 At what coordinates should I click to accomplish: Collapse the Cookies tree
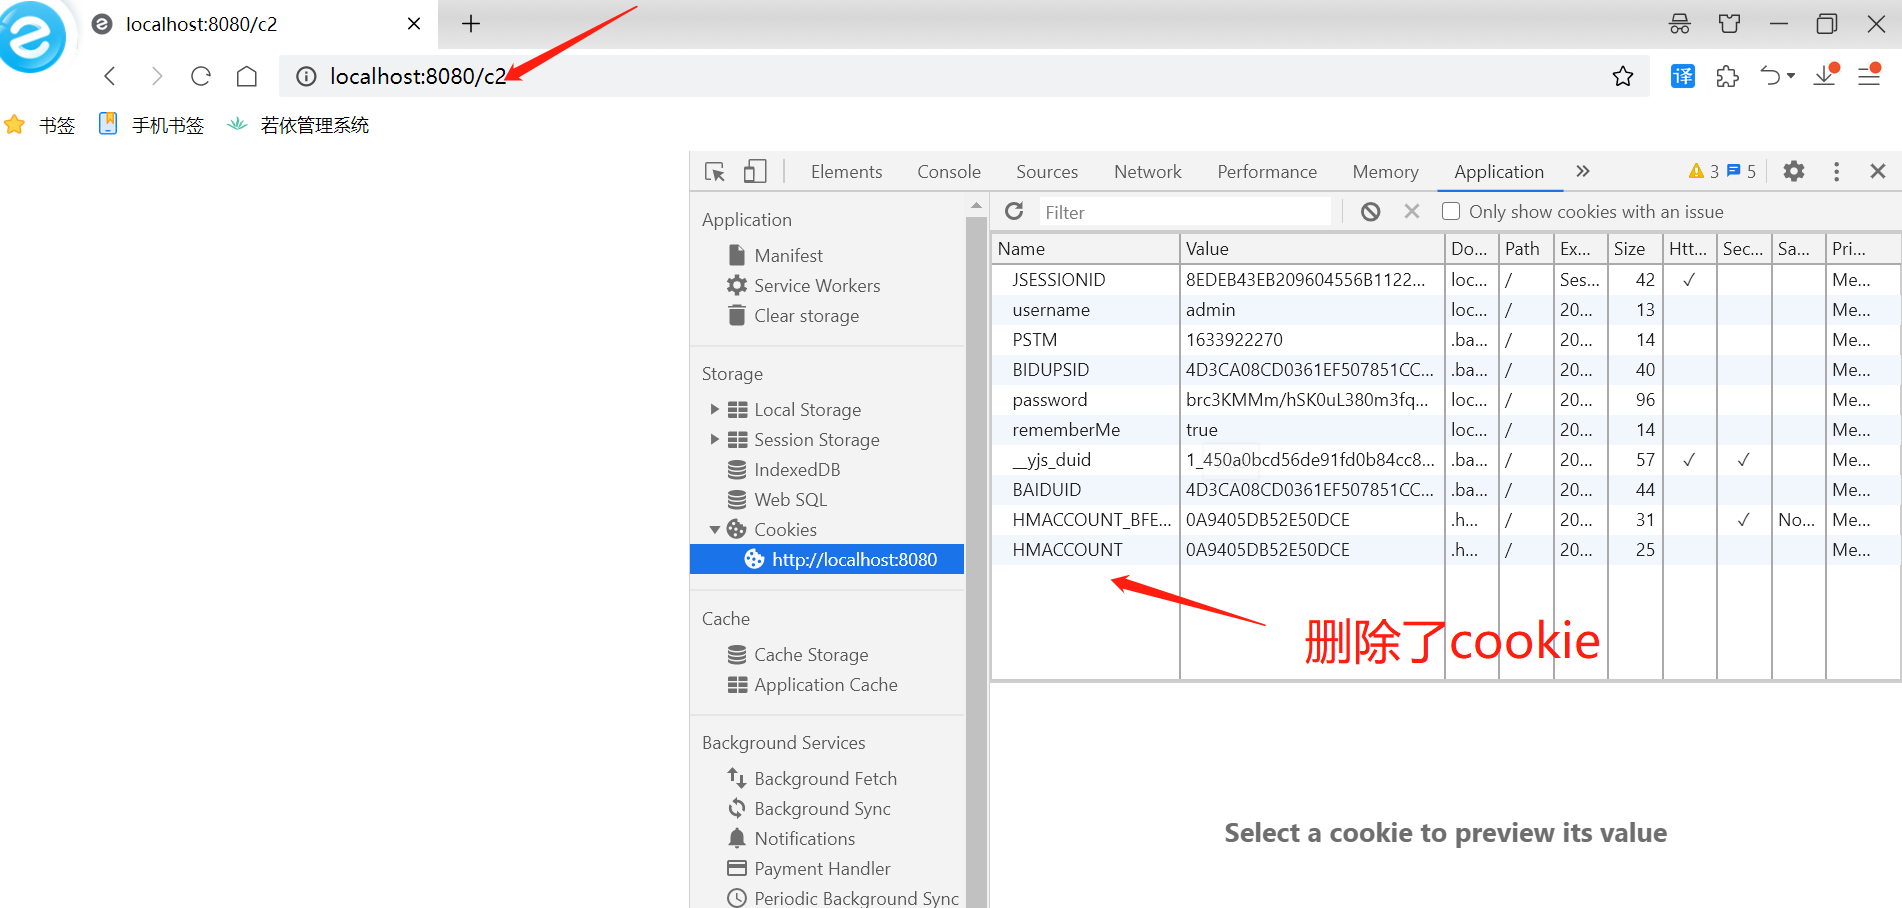(x=714, y=530)
